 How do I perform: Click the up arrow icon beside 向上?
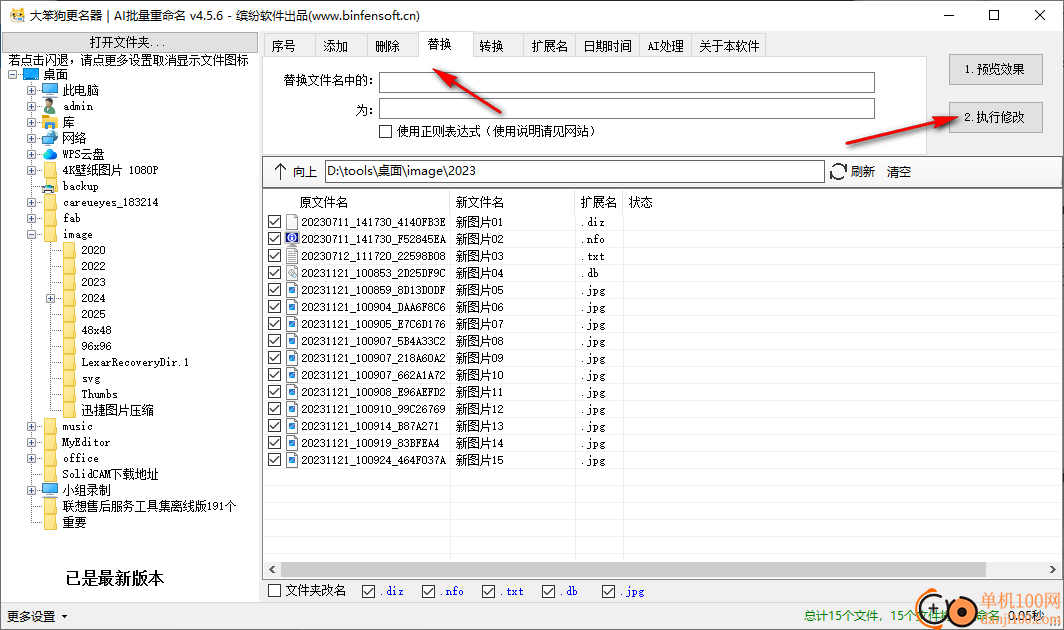(x=280, y=171)
